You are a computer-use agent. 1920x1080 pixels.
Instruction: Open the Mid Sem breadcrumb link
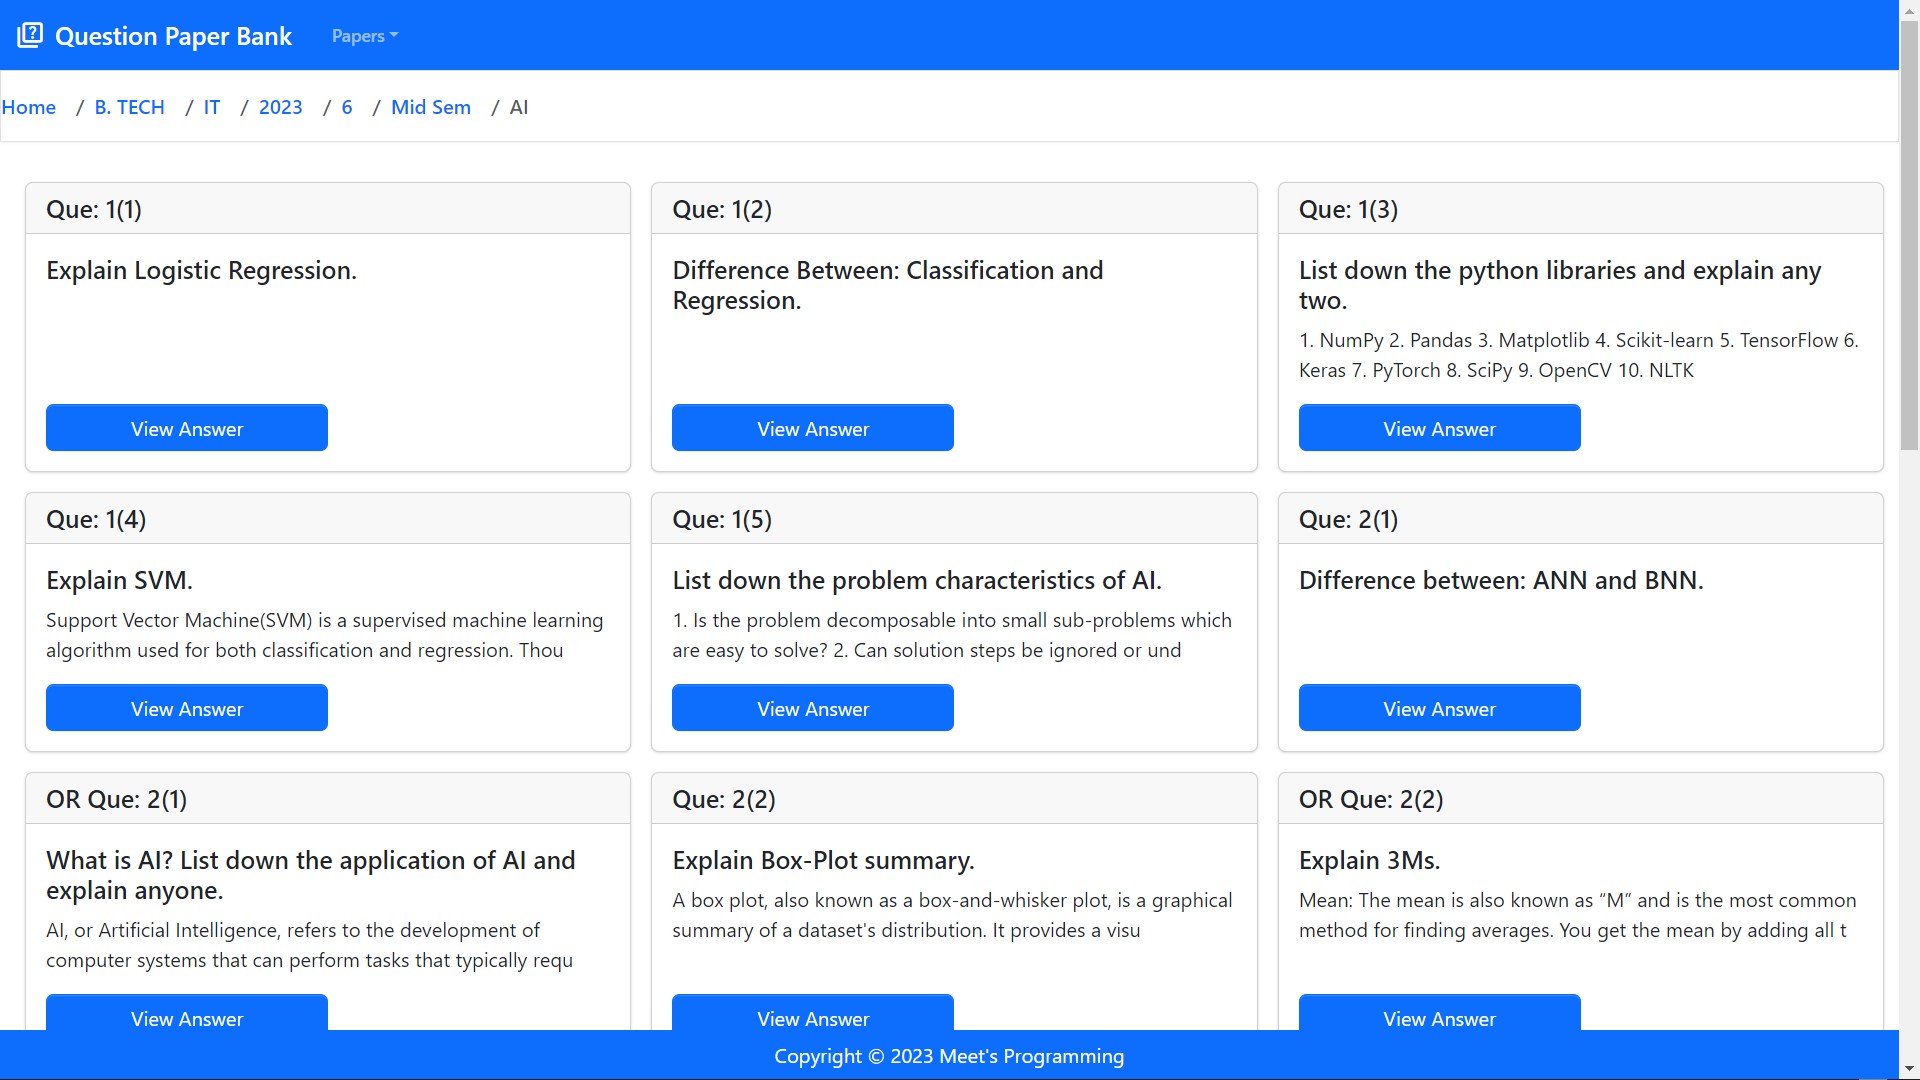click(430, 107)
